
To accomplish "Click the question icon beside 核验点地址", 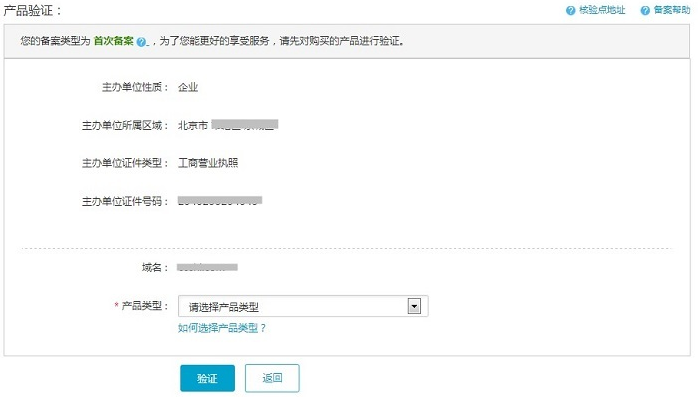I will [x=571, y=10].
